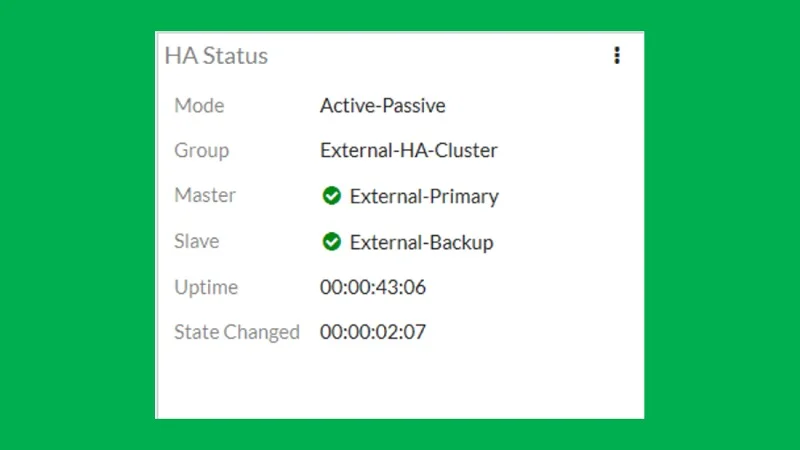Click the word Status in widget header
Screen dimensions: 800x450
click(x=235, y=56)
